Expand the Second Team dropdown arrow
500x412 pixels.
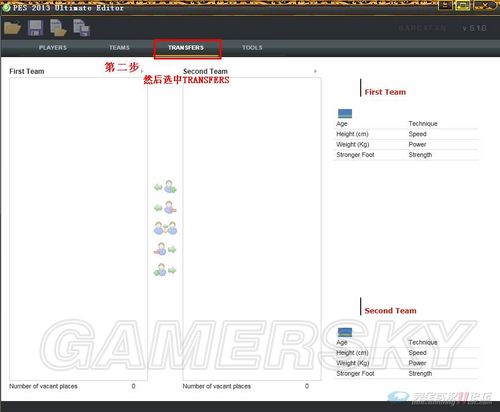pos(315,71)
